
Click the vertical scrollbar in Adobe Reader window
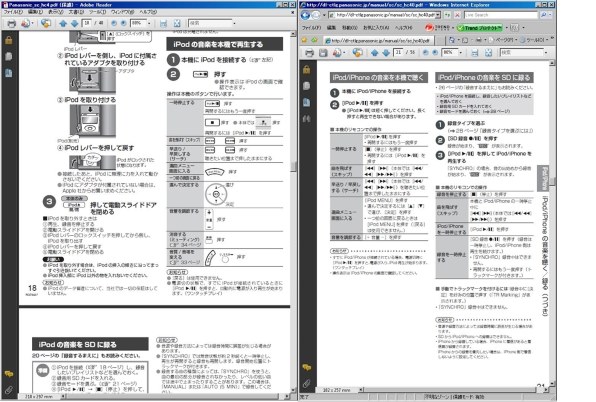pyautogui.click(x=293, y=212)
